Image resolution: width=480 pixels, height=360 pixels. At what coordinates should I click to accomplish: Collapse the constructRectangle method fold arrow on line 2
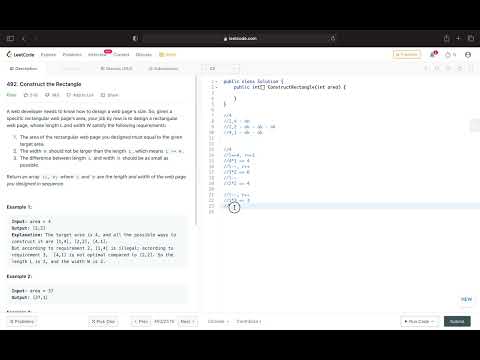coord(216,87)
